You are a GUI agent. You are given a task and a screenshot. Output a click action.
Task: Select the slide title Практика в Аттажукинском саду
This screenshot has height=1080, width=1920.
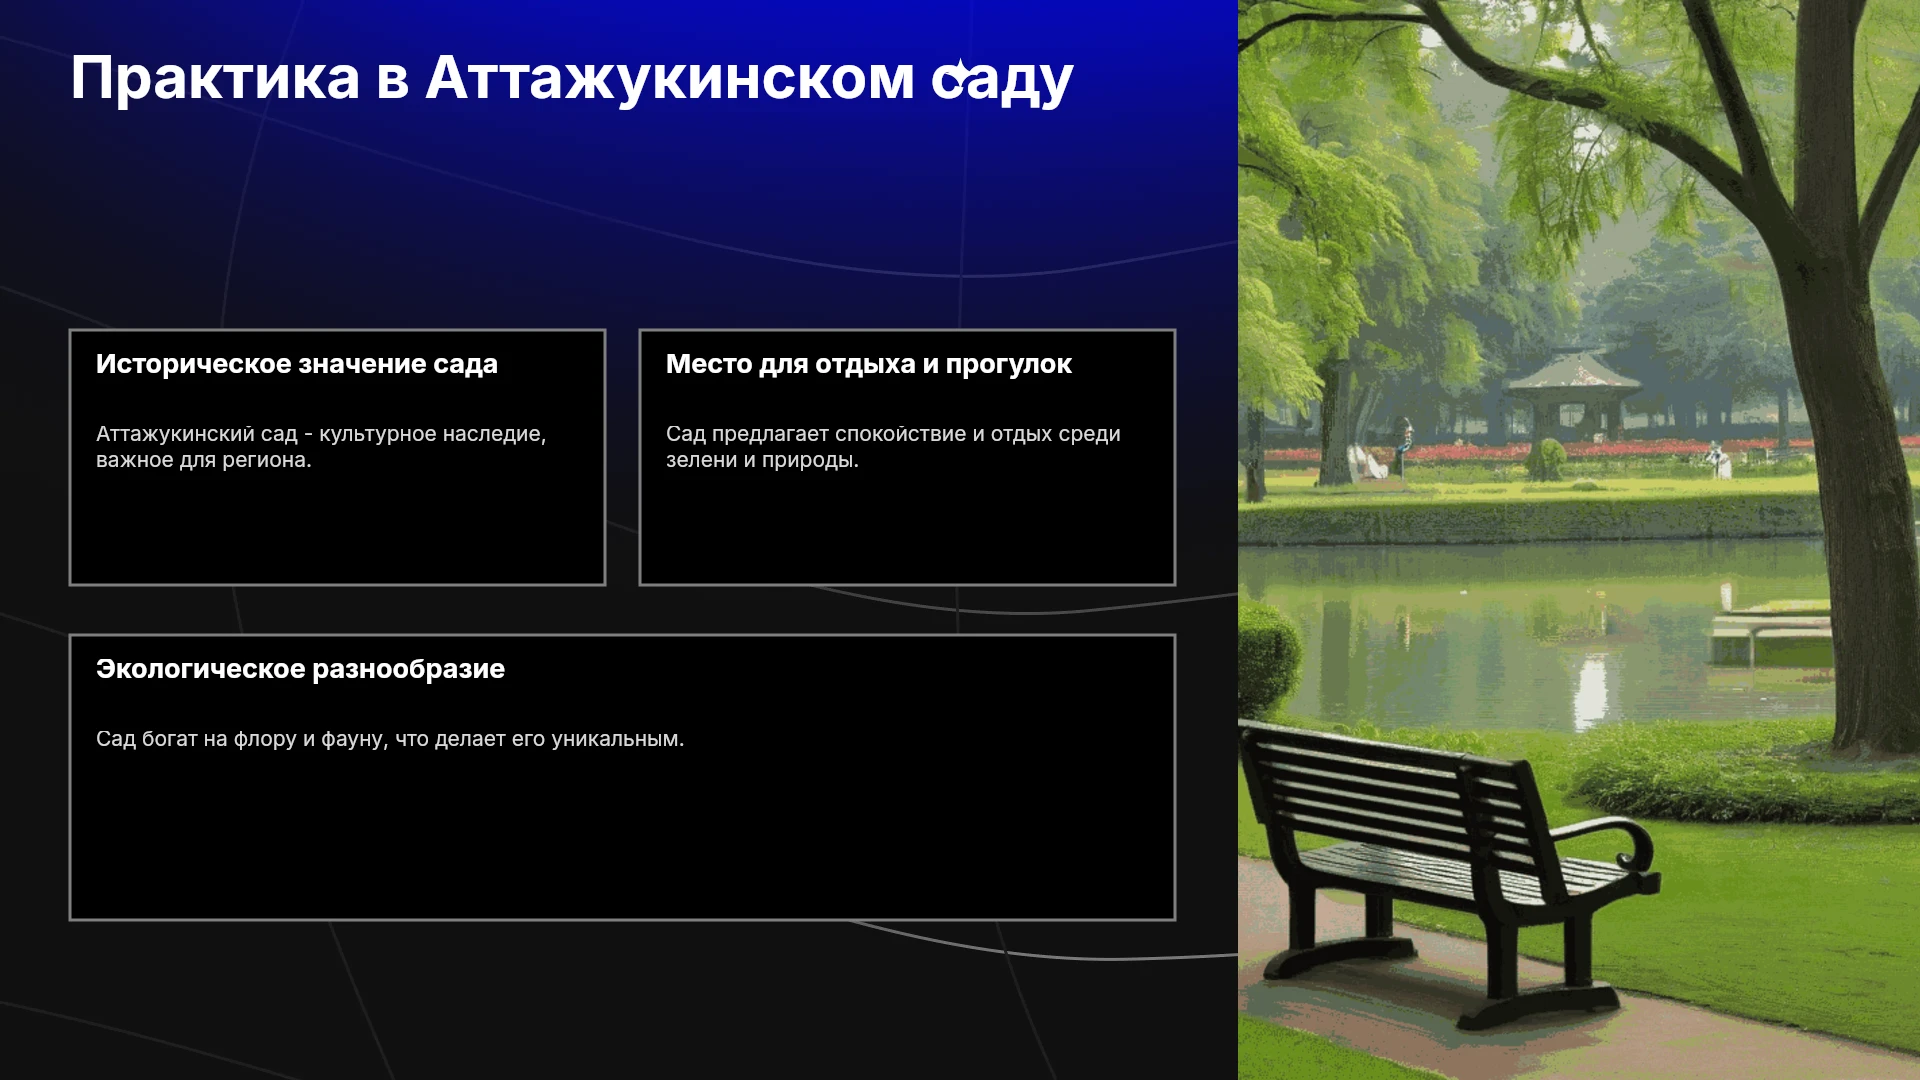(572, 78)
